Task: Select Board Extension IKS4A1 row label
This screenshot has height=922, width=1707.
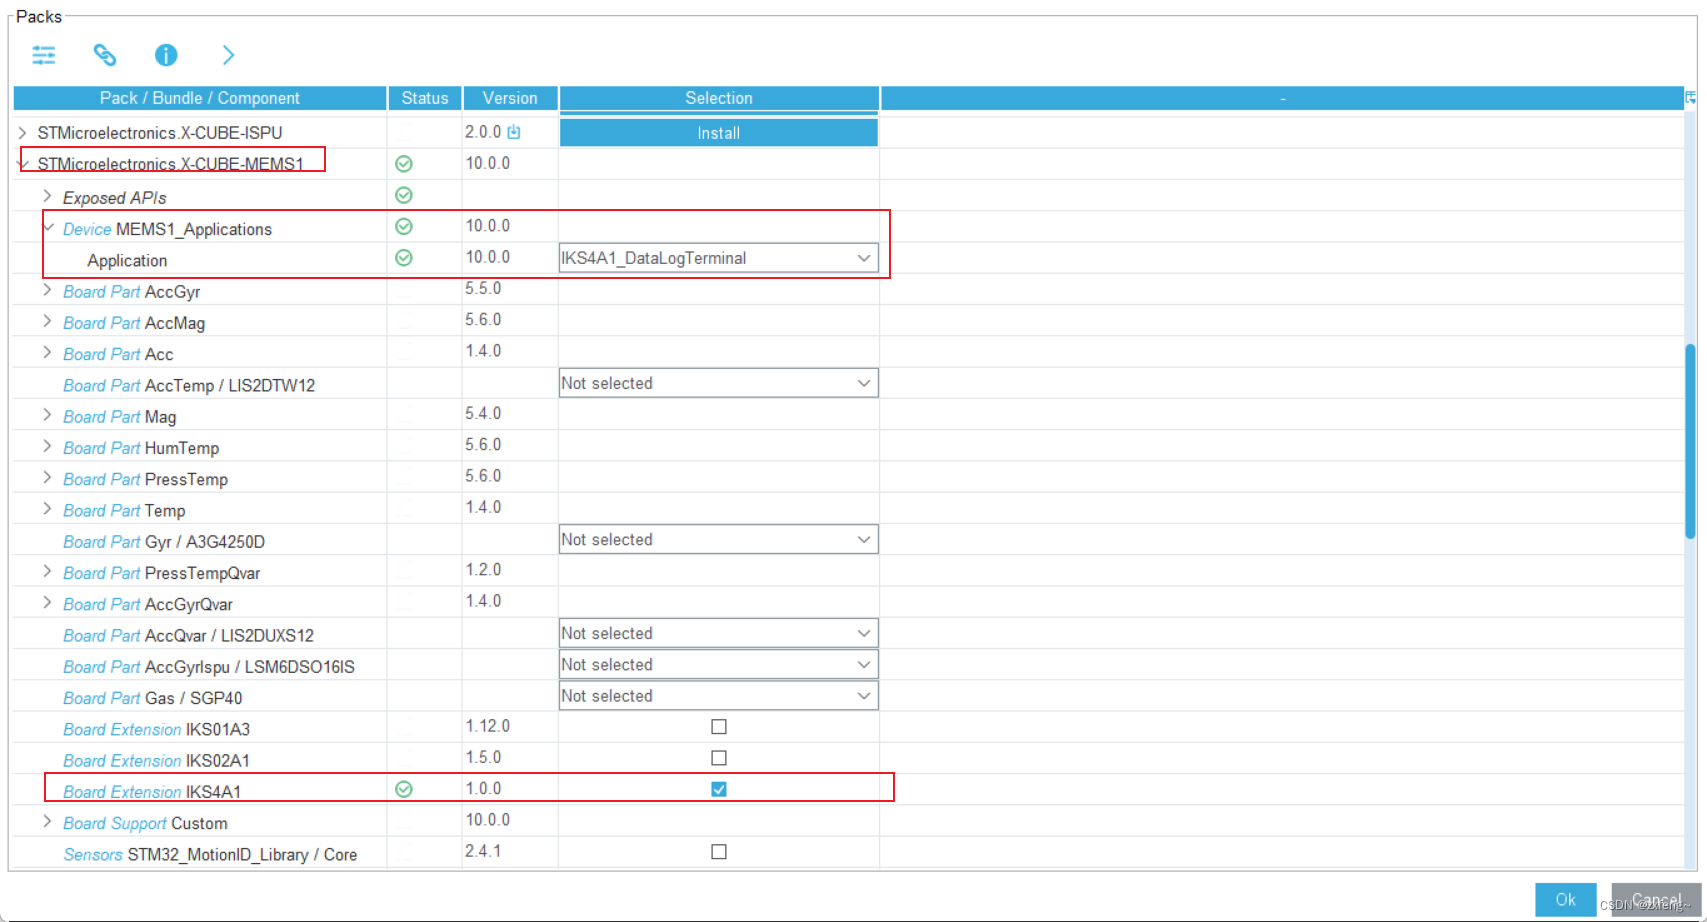Action: 152,791
